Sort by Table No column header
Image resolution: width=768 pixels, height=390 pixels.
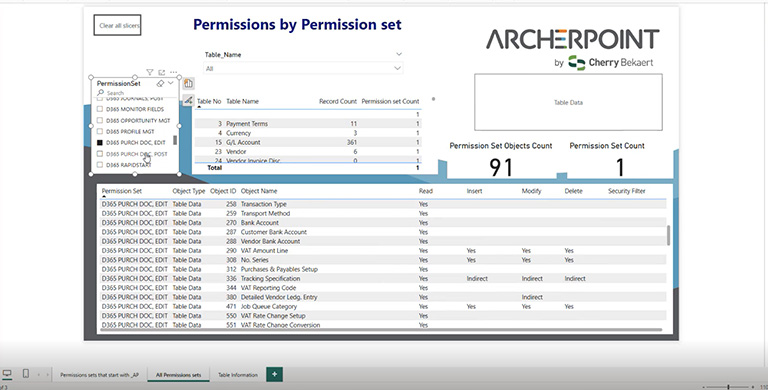click(209, 101)
